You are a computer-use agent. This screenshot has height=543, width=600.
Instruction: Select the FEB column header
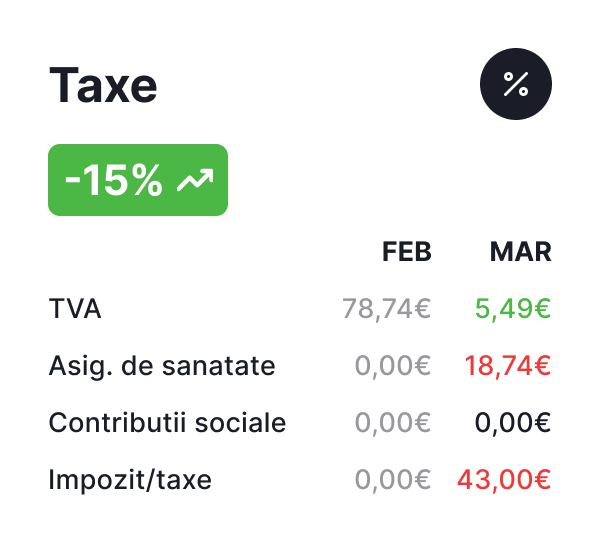pos(407,252)
